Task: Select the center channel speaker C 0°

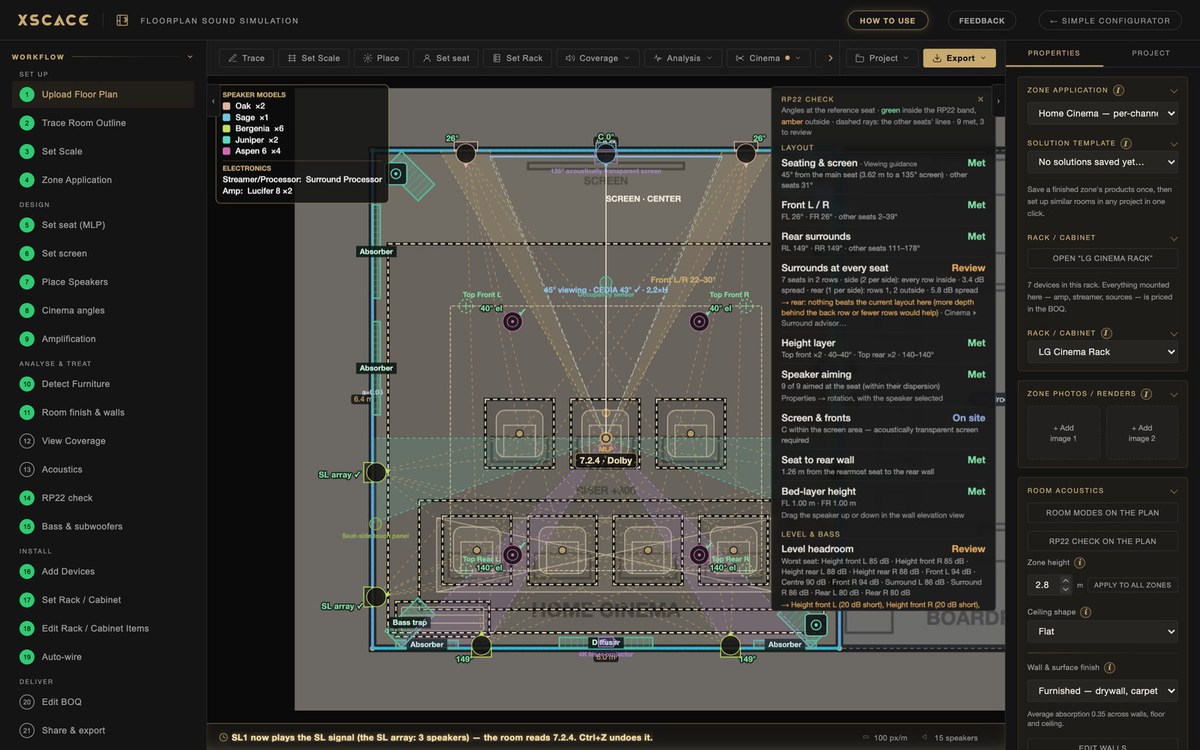Action: tap(605, 153)
